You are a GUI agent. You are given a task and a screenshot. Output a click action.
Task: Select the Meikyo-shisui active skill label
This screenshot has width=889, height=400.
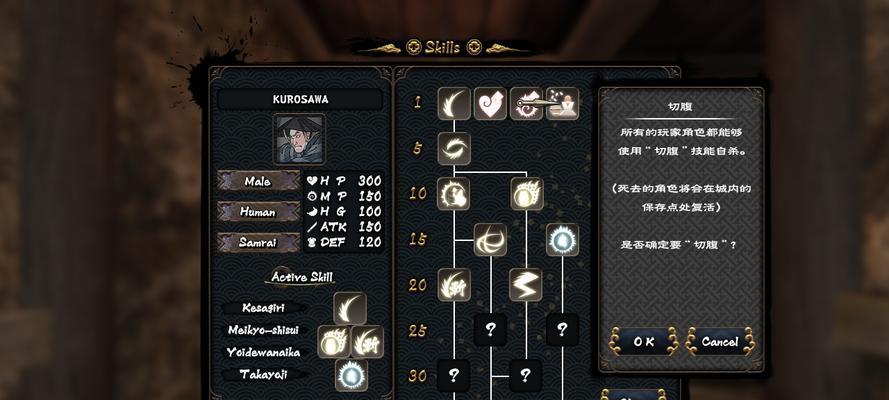[x=264, y=330]
